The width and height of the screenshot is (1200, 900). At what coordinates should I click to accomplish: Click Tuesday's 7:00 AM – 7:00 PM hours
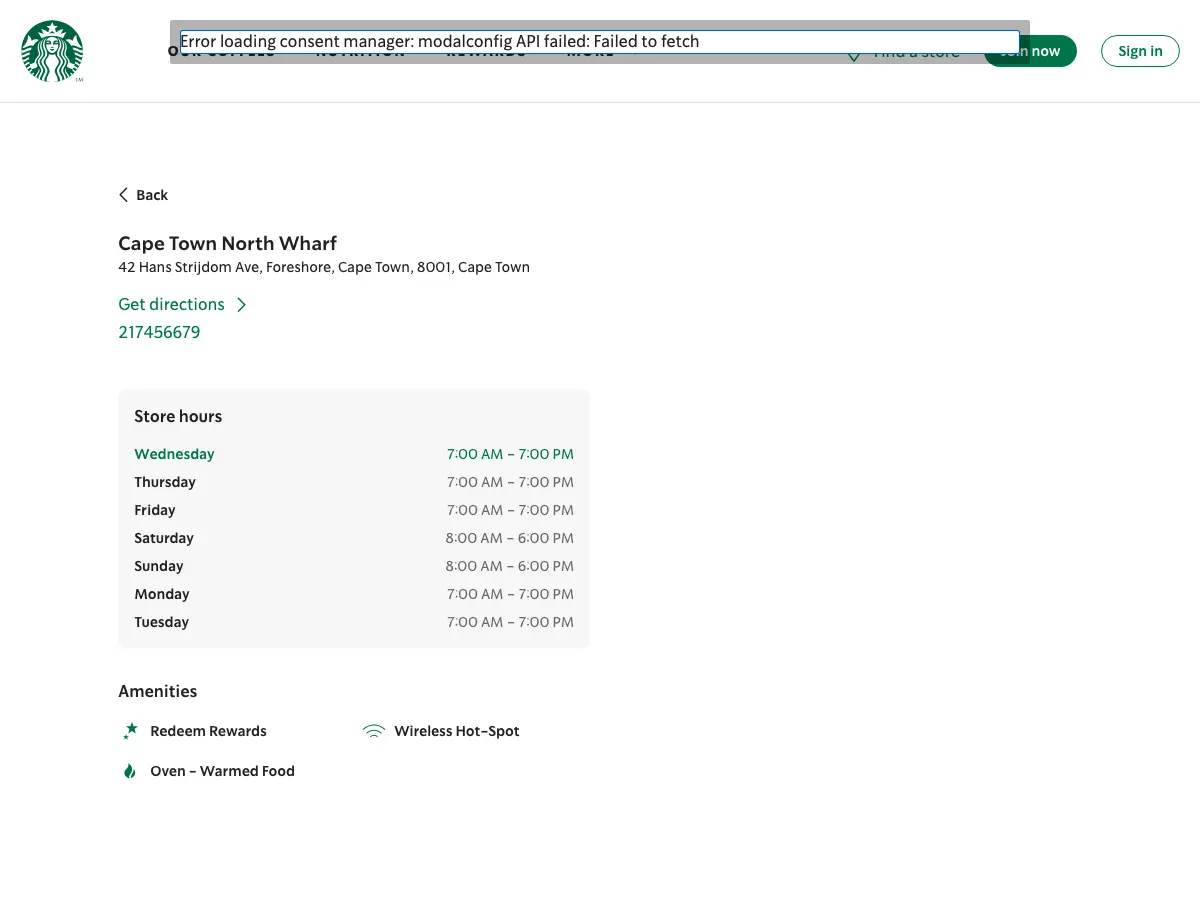pos(510,622)
